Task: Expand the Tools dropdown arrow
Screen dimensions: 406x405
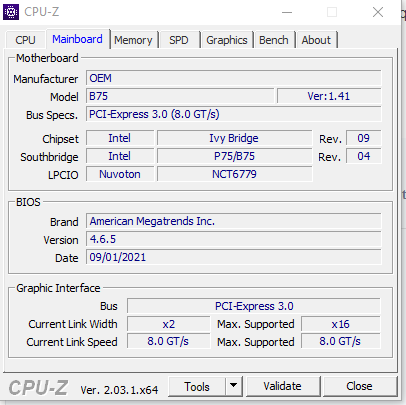Action: click(234, 387)
